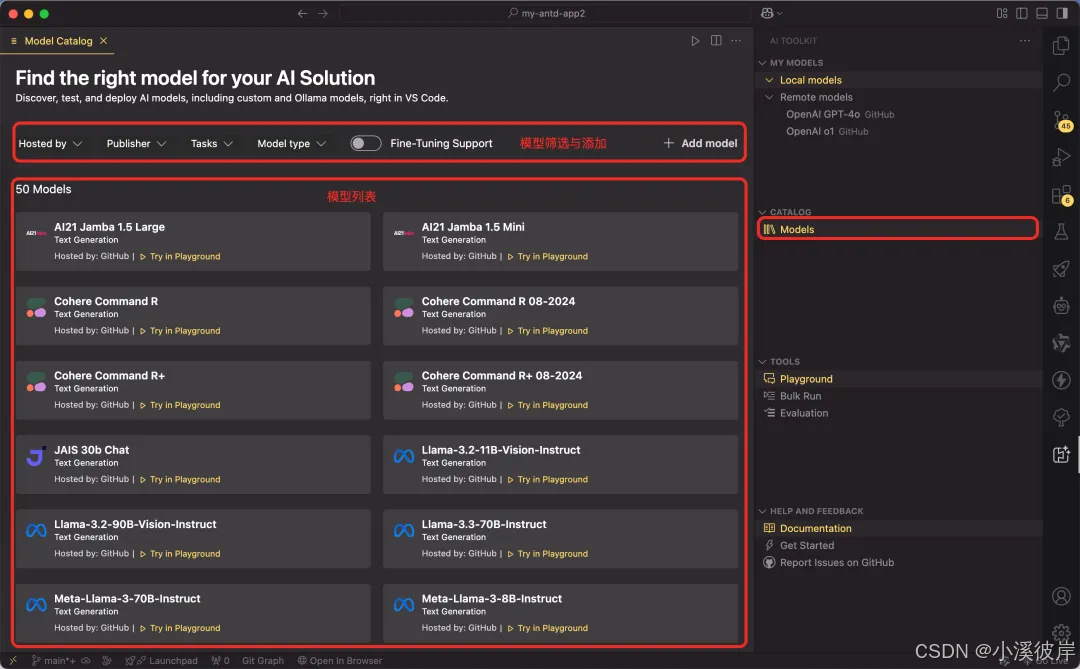1080x669 pixels.
Task: Open the AI Toolkit panel more actions menu
Action: [1024, 40]
